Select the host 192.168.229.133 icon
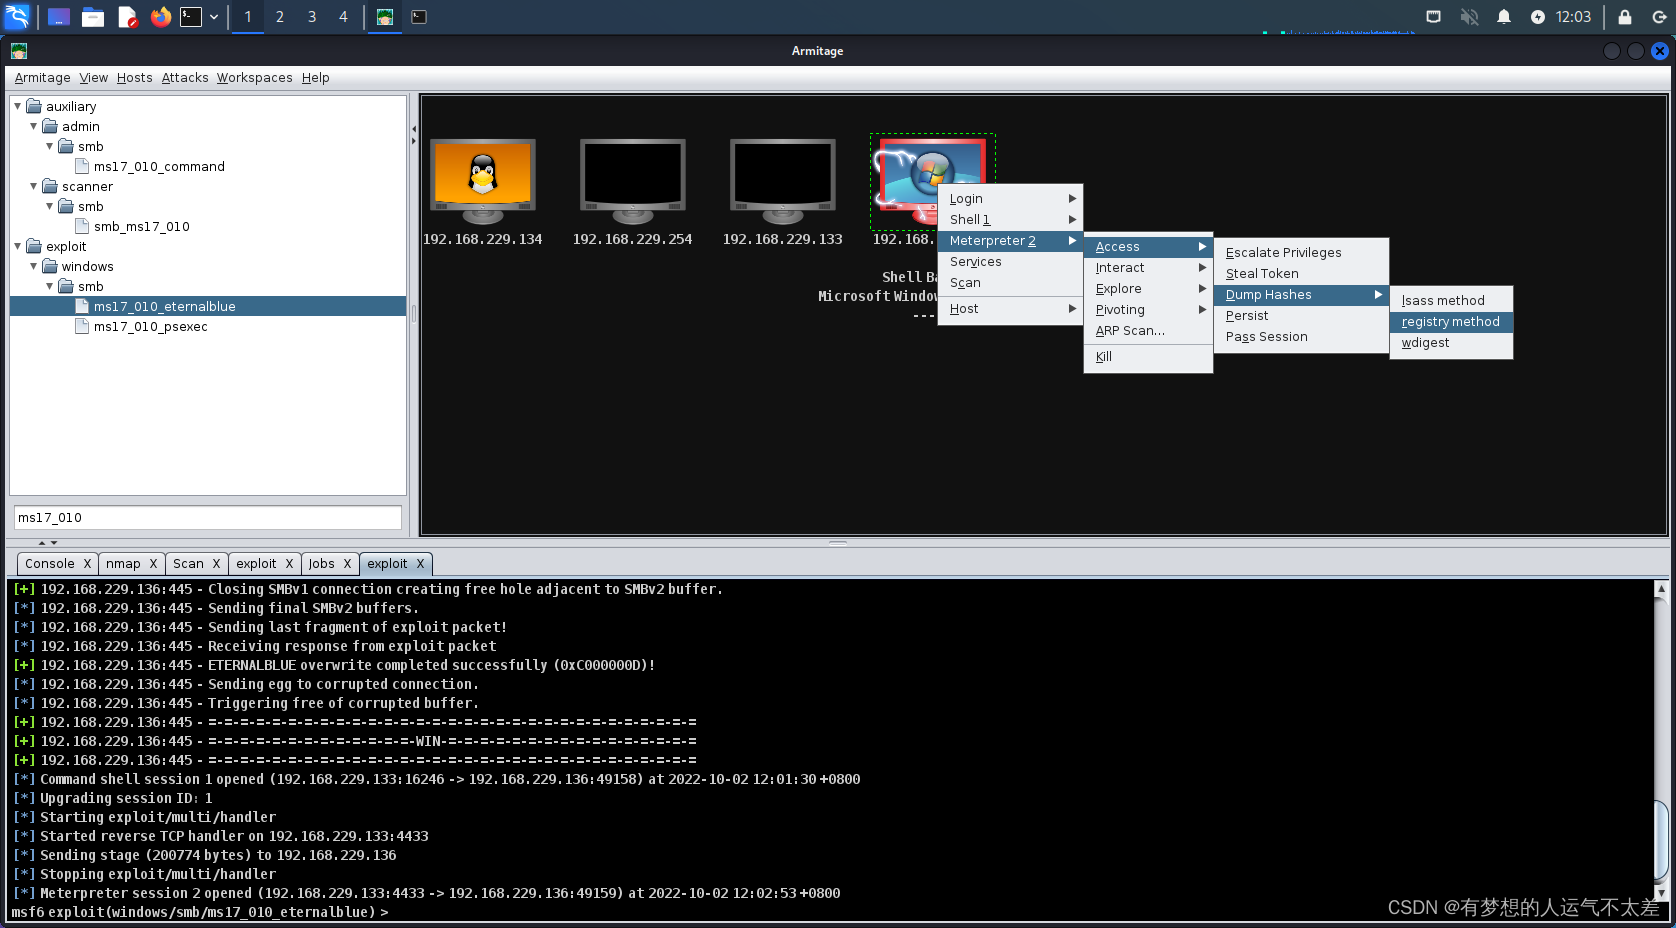Image resolution: width=1676 pixels, height=928 pixels. click(x=783, y=182)
